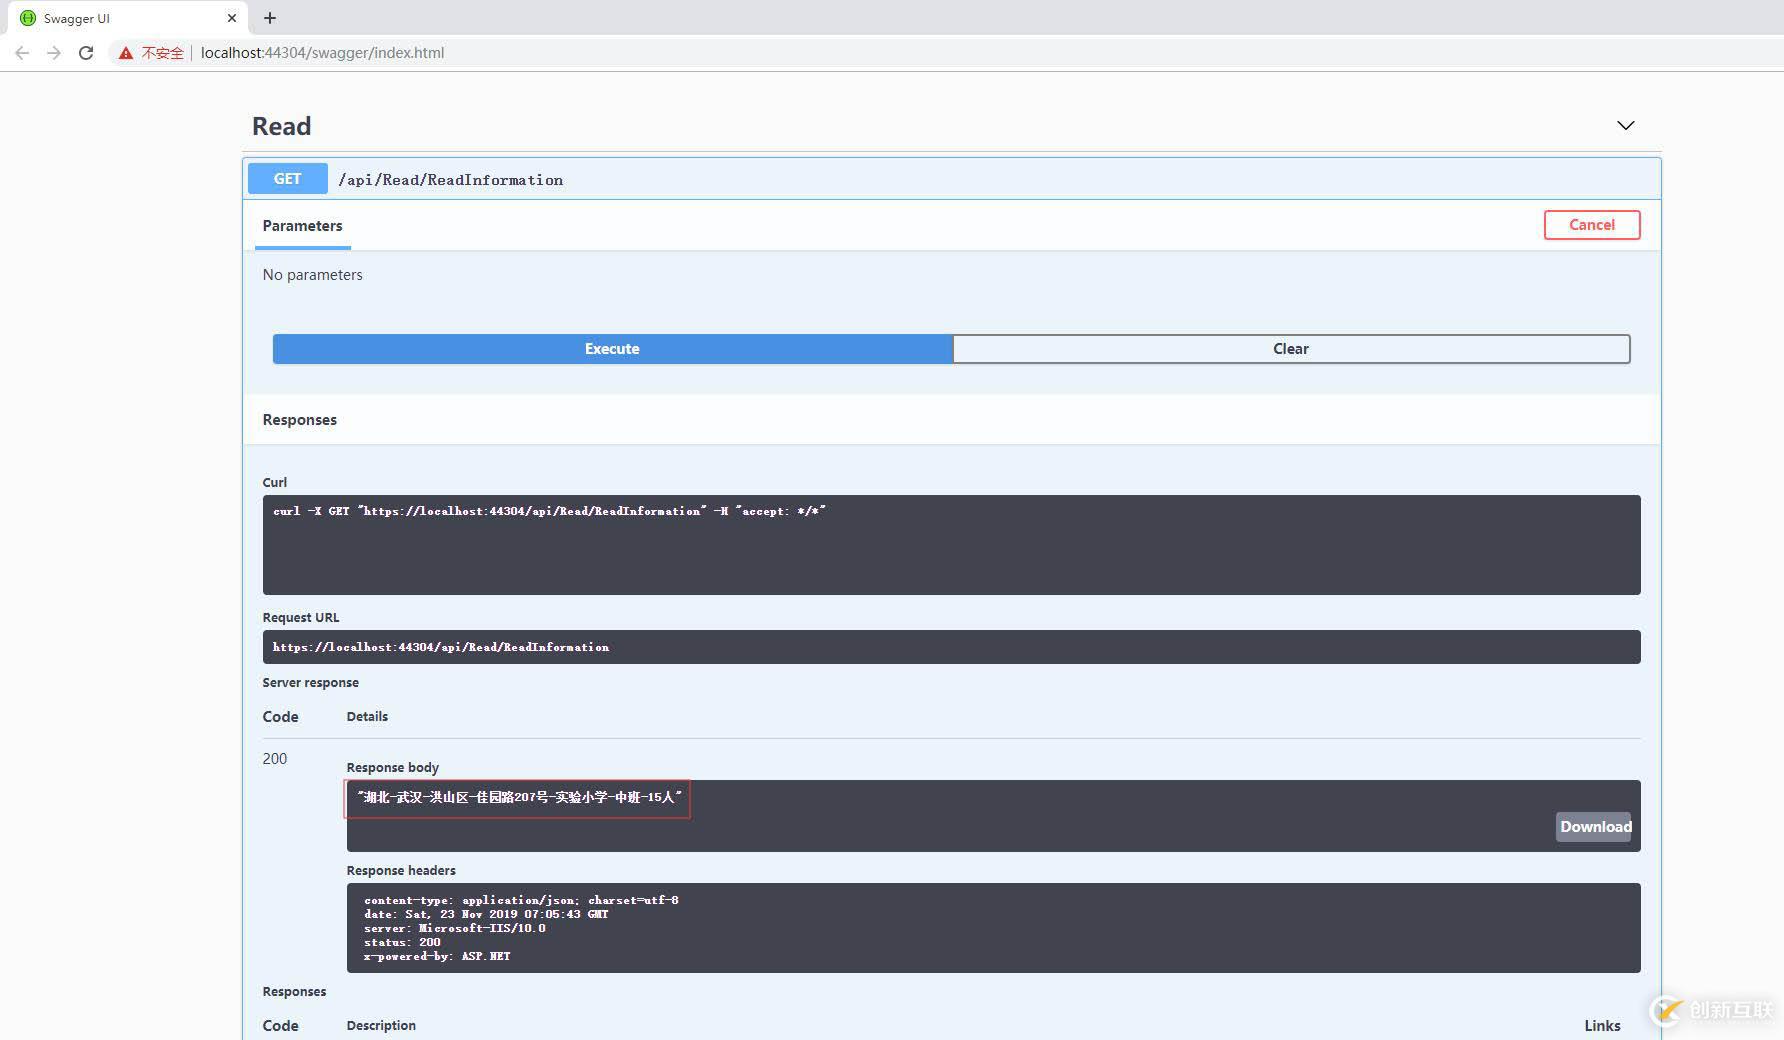Execute the ReadInformation request
Image resolution: width=1784 pixels, height=1040 pixels.
pyautogui.click(x=611, y=348)
